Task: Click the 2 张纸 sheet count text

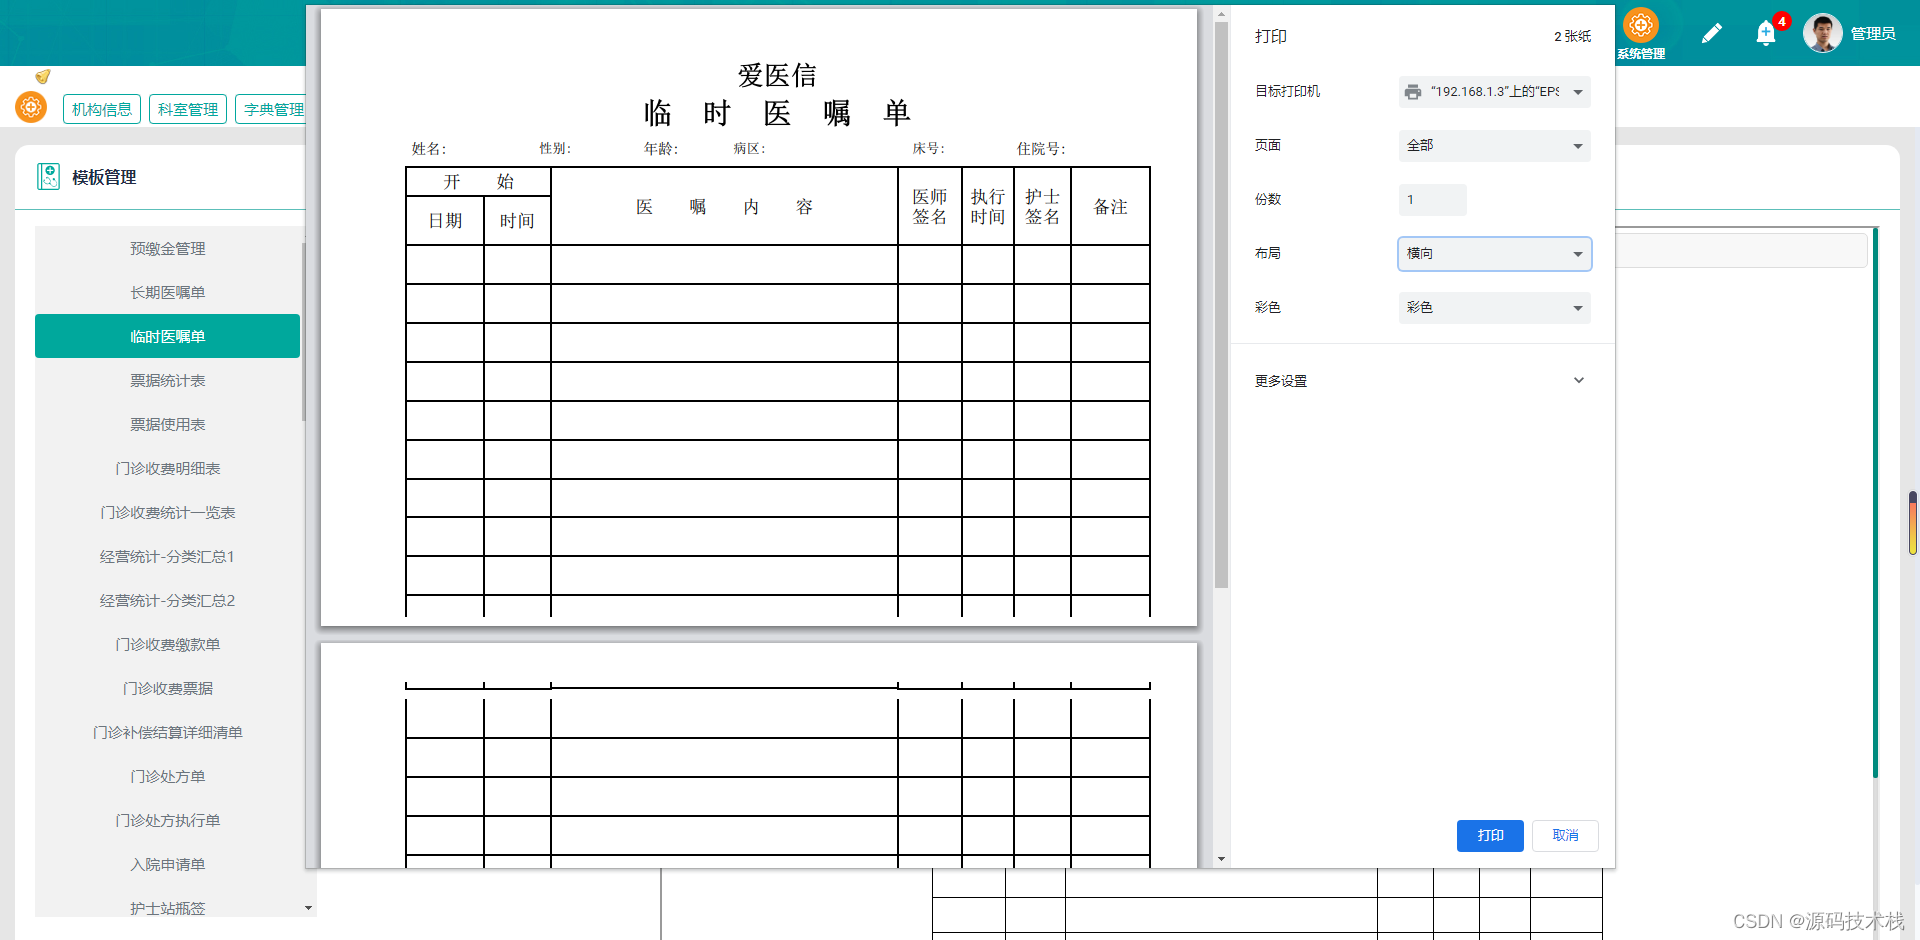Action: point(1572,37)
